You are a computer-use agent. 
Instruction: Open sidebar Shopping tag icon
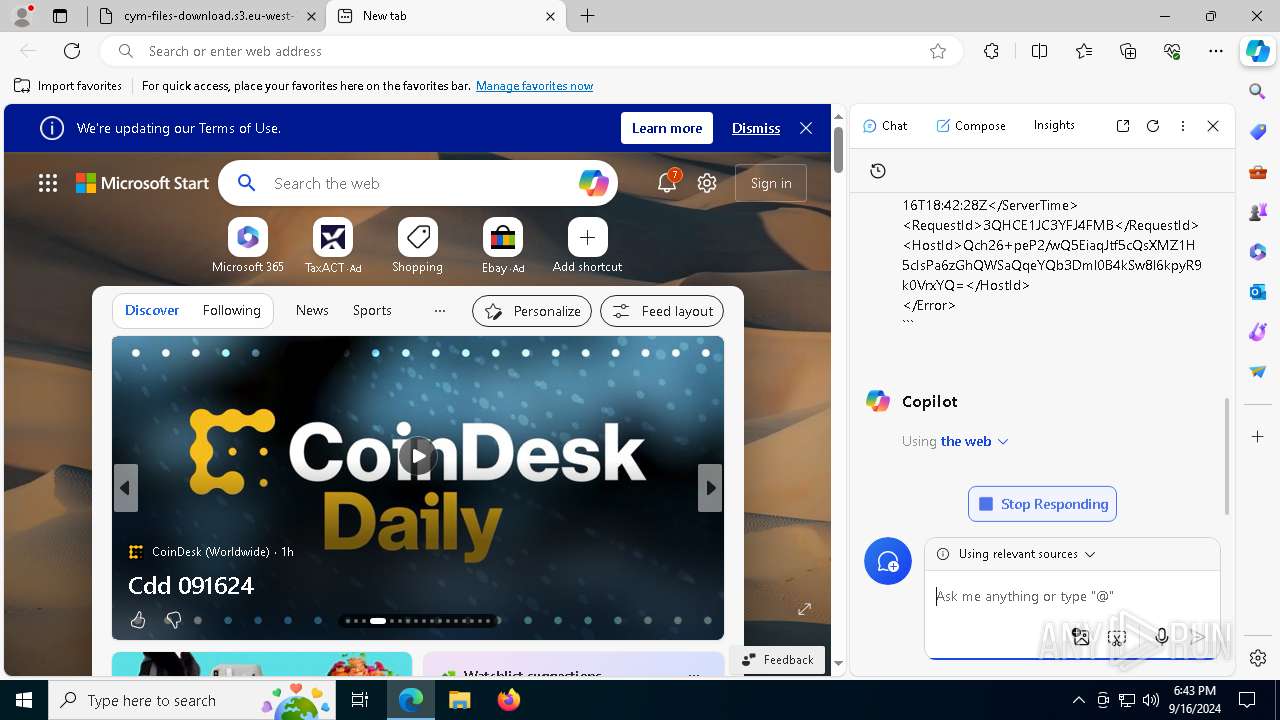pos(1258,132)
